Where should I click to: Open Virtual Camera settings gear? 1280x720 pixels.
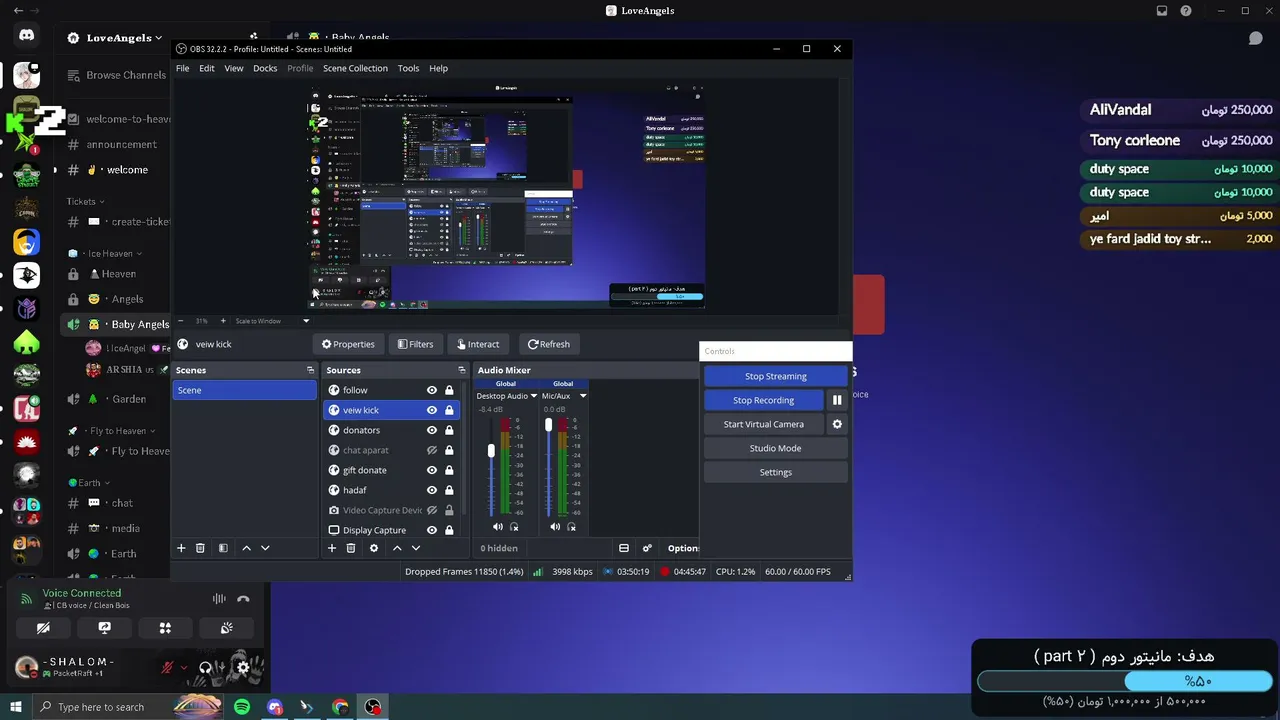tap(837, 424)
